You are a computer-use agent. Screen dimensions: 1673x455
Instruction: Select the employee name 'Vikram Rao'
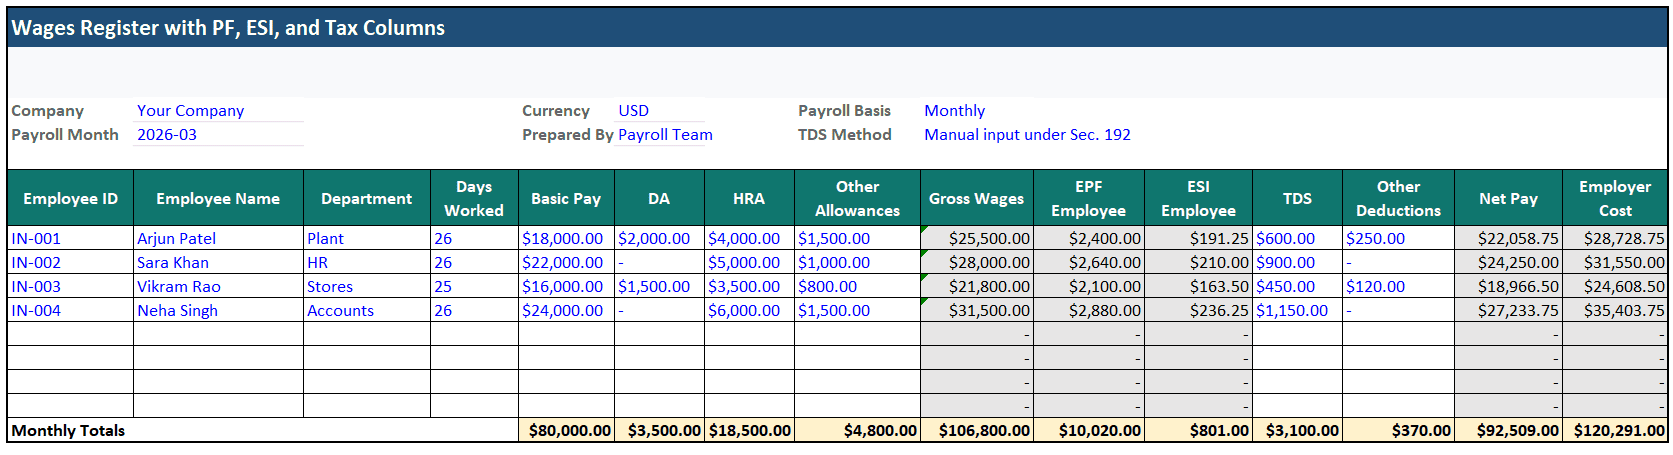pyautogui.click(x=218, y=286)
